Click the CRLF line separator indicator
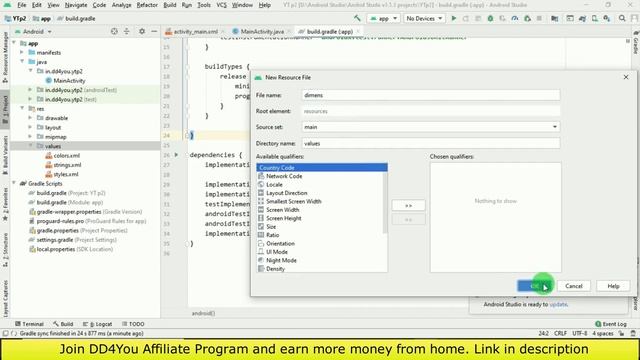 [560, 333]
